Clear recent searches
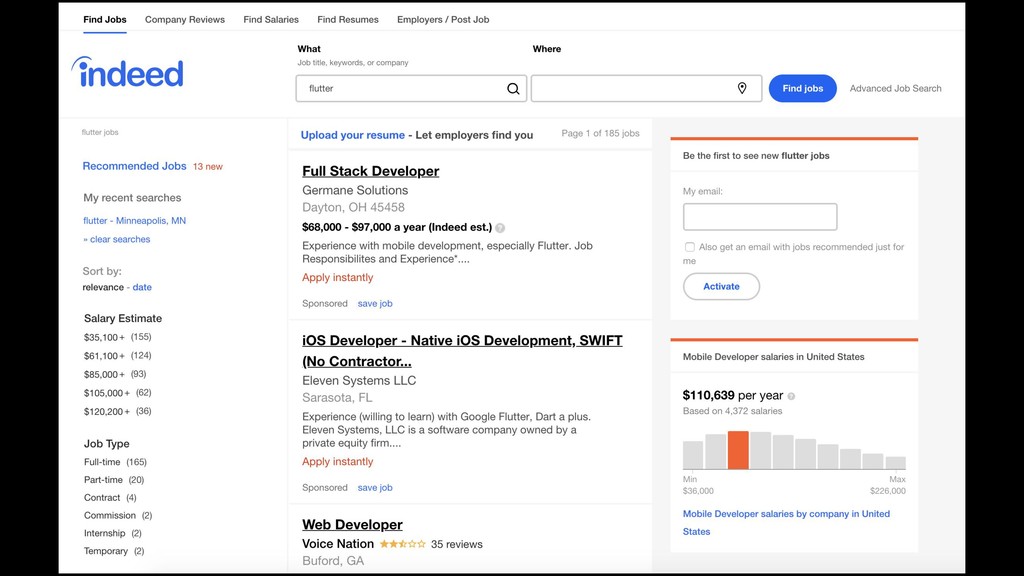 [119, 240]
